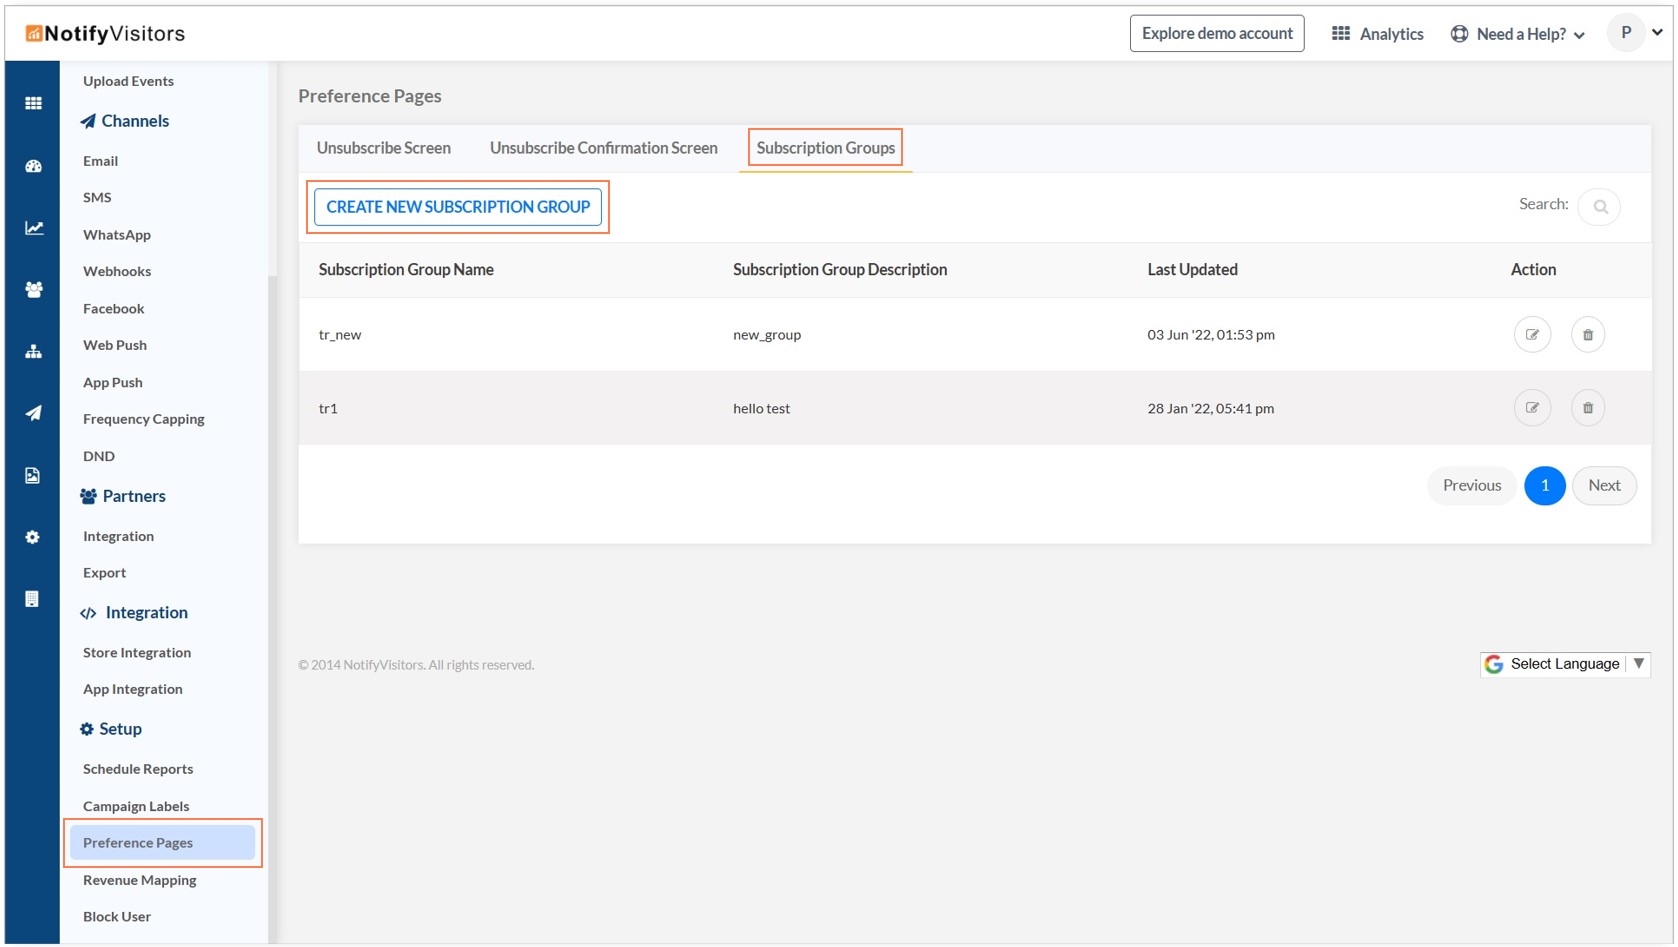Switch to Unsubscribe Confirmation Screen tab
This screenshot has height=947, width=1678.
tap(604, 148)
